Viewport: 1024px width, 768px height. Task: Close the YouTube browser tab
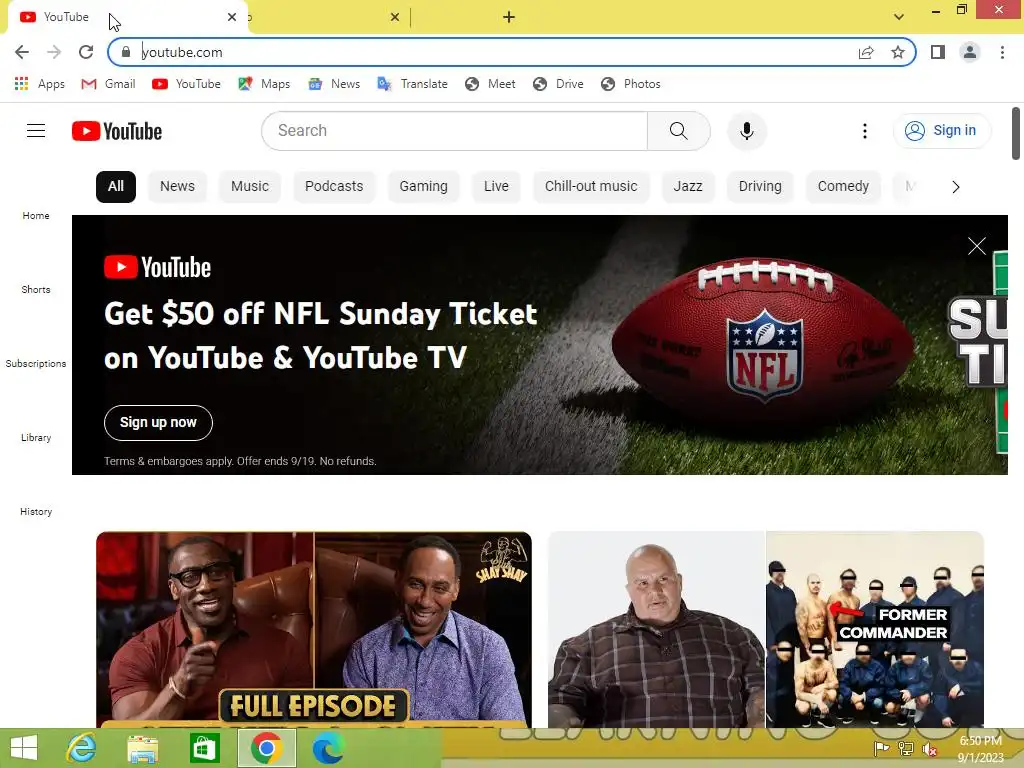[x=232, y=17]
